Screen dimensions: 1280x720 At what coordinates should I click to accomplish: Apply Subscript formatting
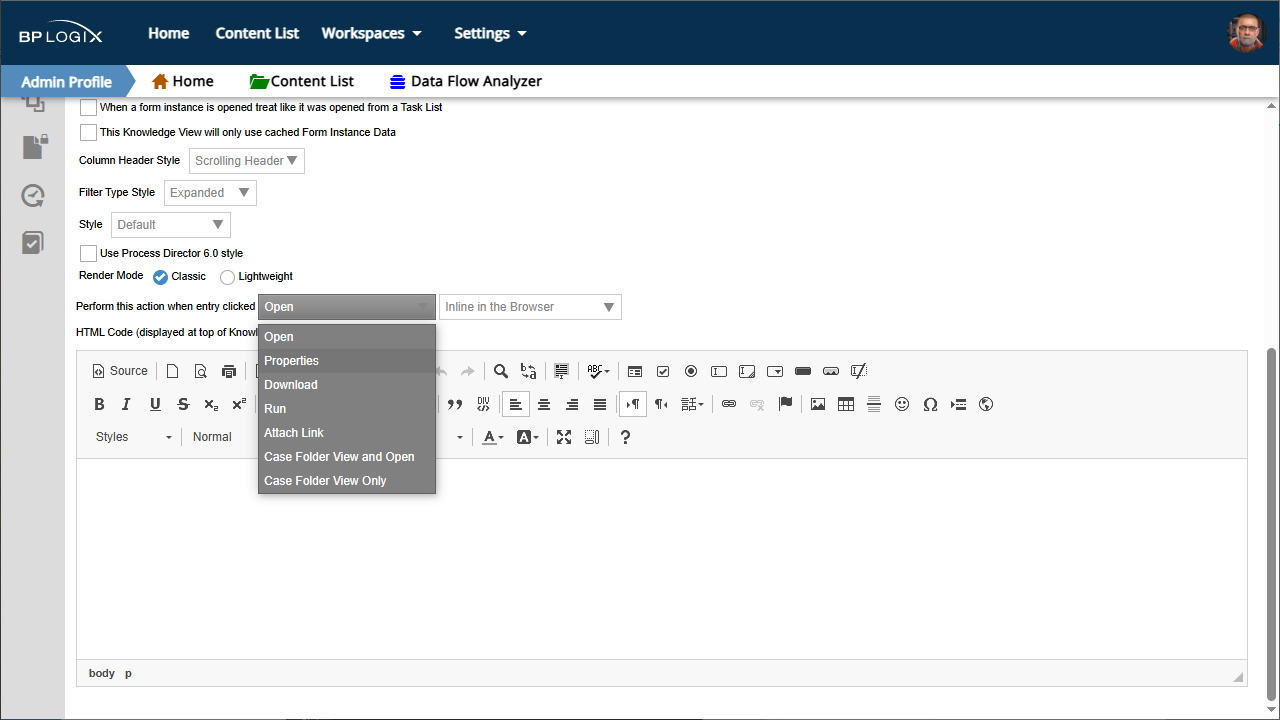point(211,405)
